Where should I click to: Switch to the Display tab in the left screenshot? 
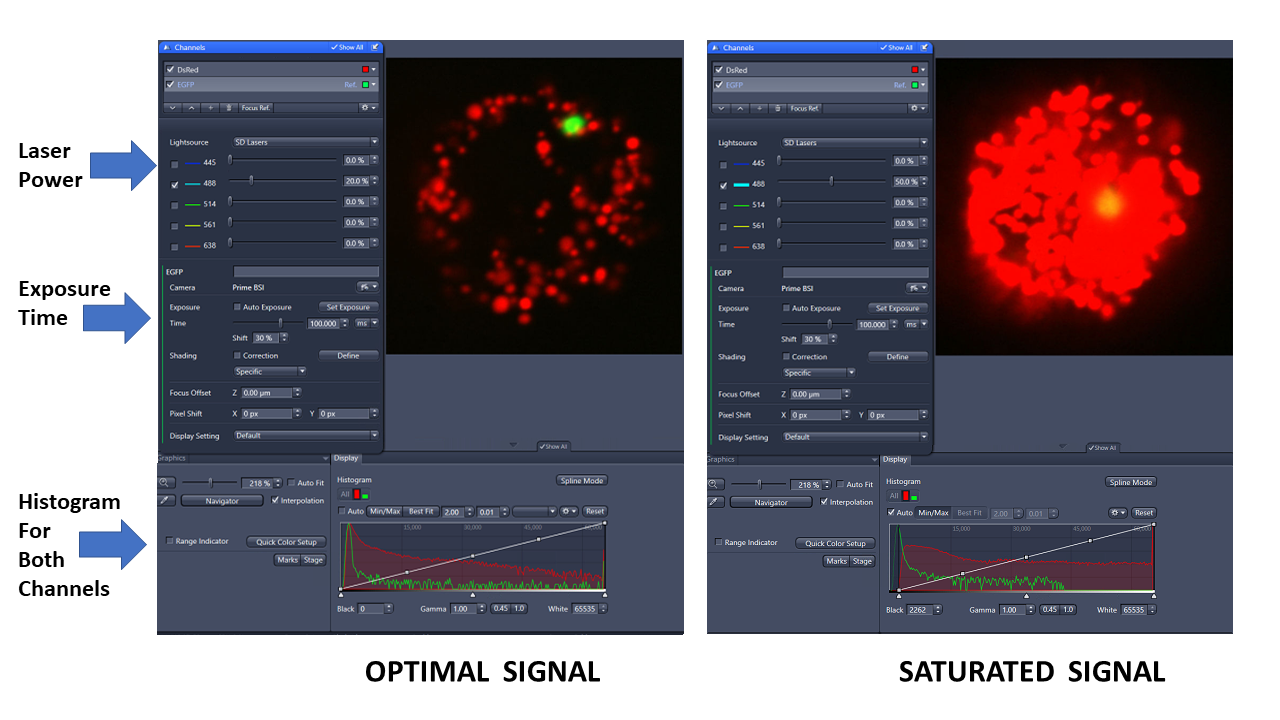346,458
